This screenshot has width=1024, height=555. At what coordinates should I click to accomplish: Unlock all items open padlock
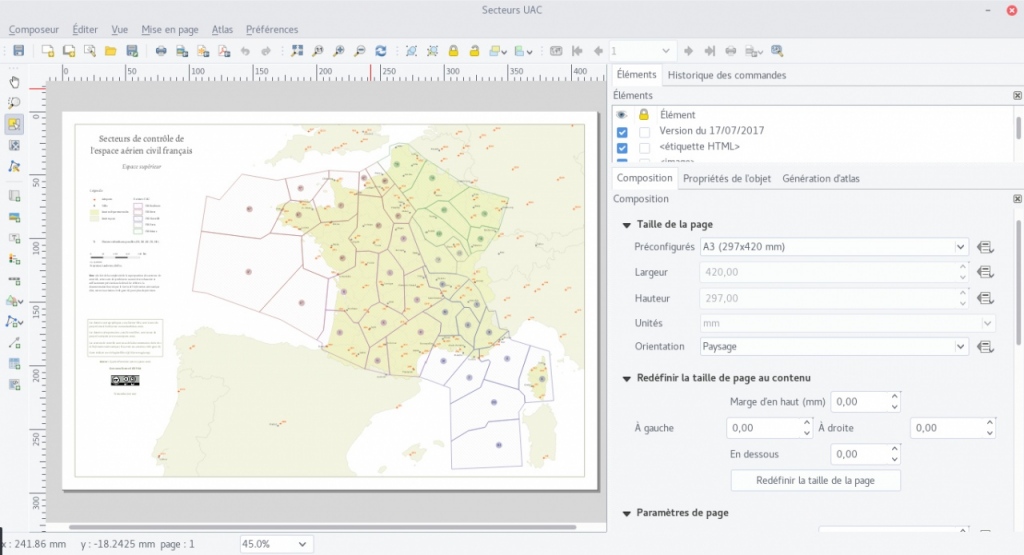pyautogui.click(x=474, y=51)
